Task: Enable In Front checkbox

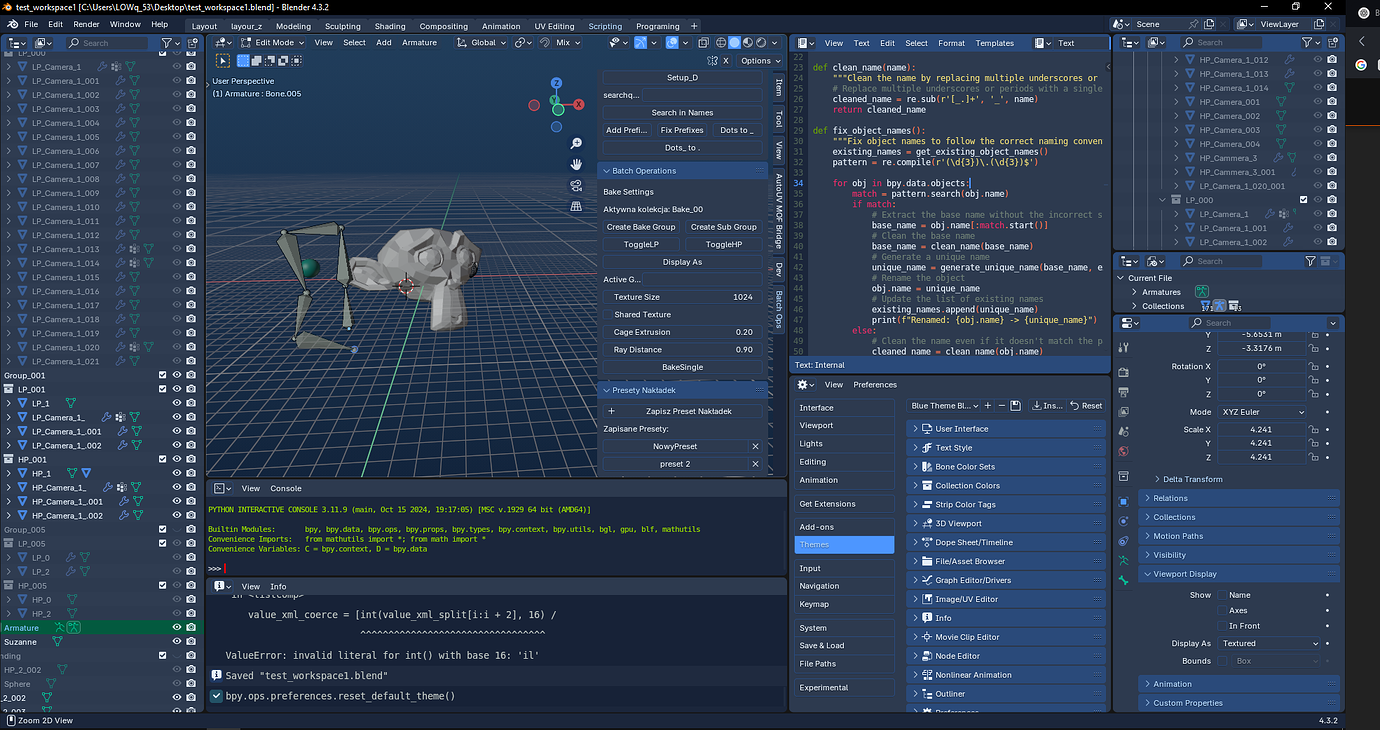Action: click(1222, 626)
